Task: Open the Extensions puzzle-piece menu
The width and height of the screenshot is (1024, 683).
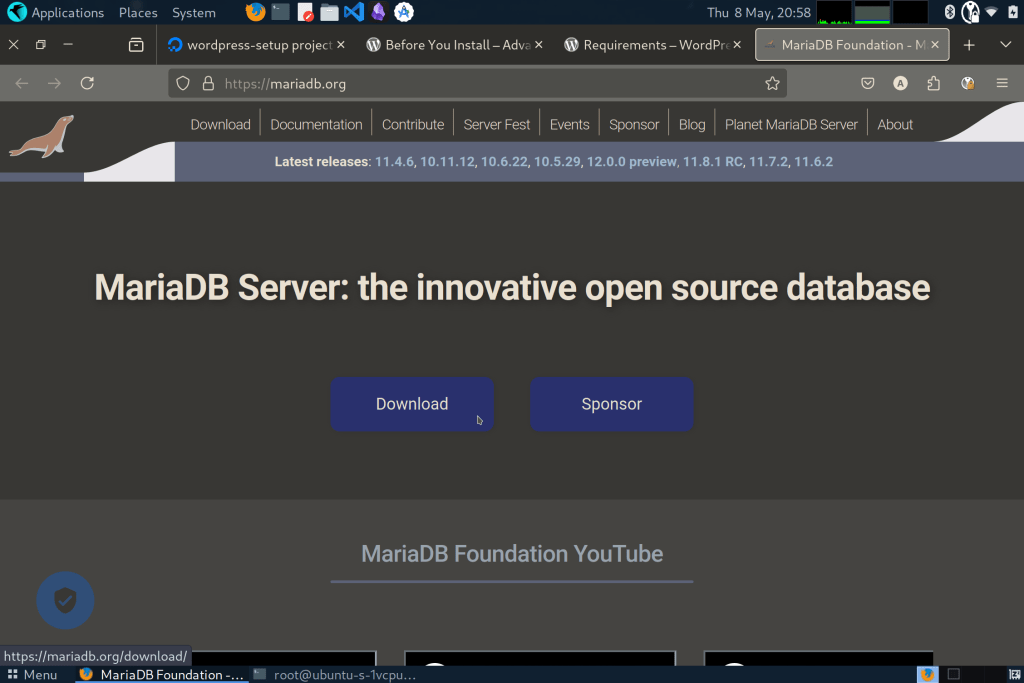Action: pyautogui.click(x=934, y=83)
